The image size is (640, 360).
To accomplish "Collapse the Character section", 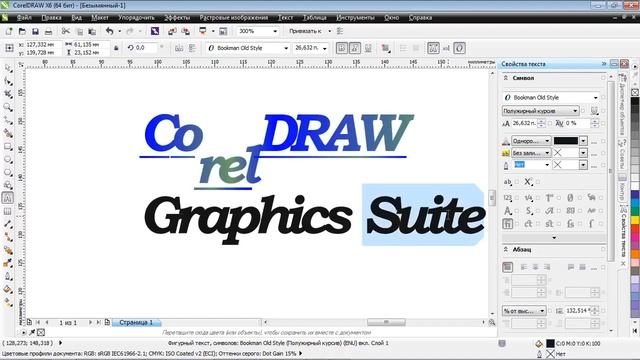I will (506, 78).
